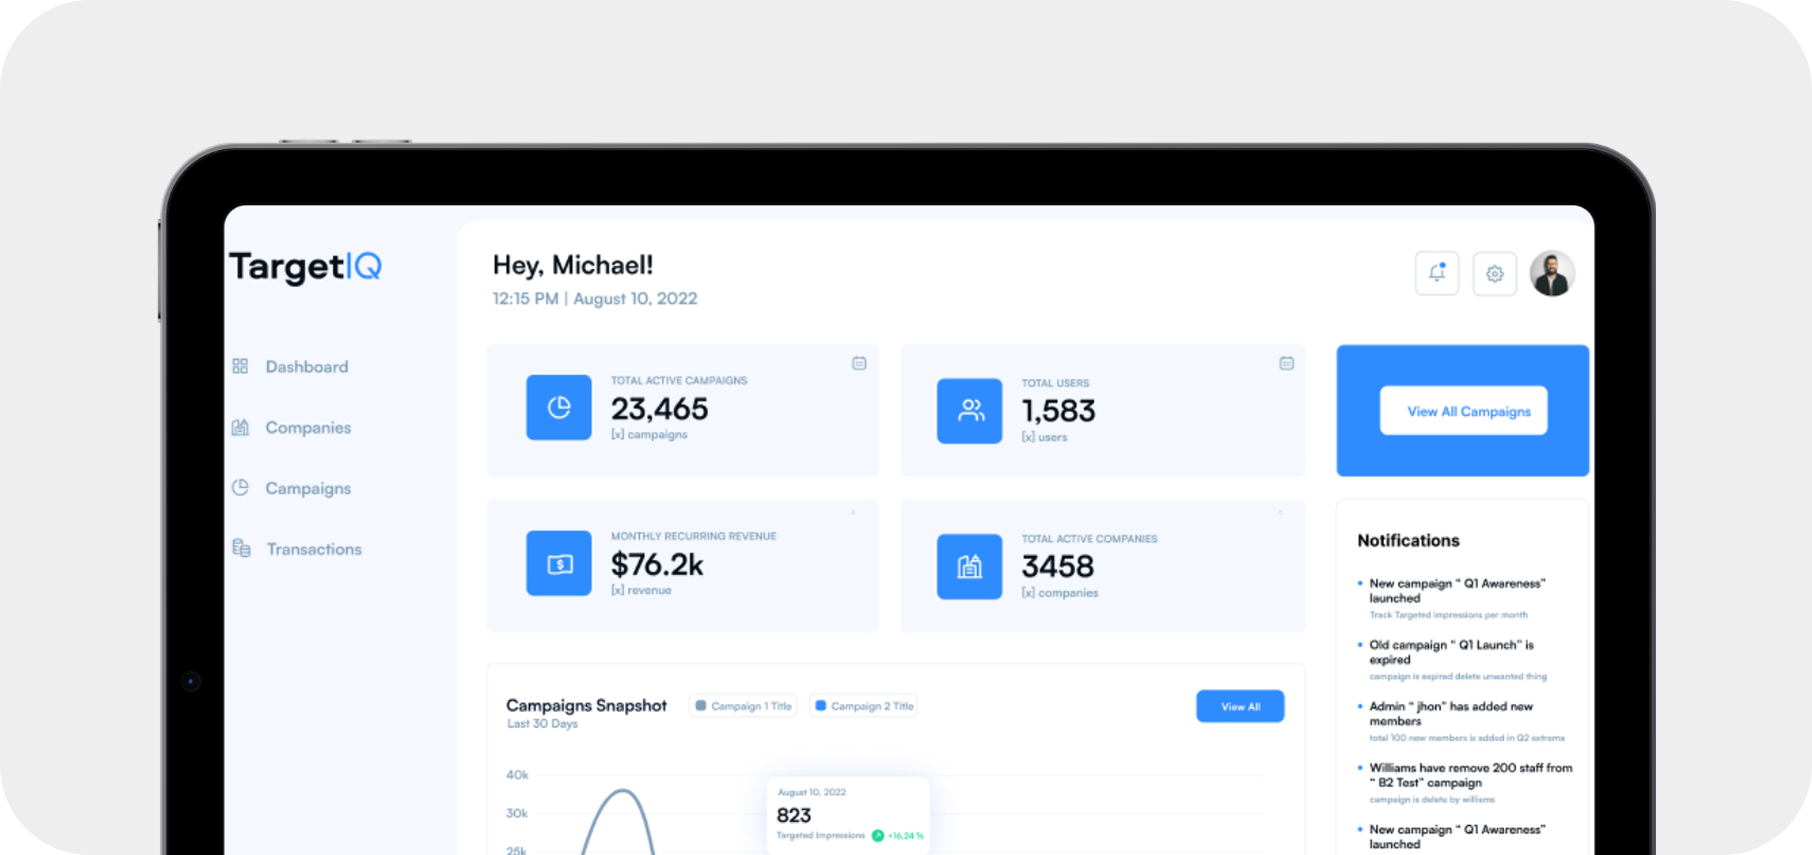Image resolution: width=1812 pixels, height=855 pixels.
Task: Click the 3458 companies value
Action: pos(1057,567)
